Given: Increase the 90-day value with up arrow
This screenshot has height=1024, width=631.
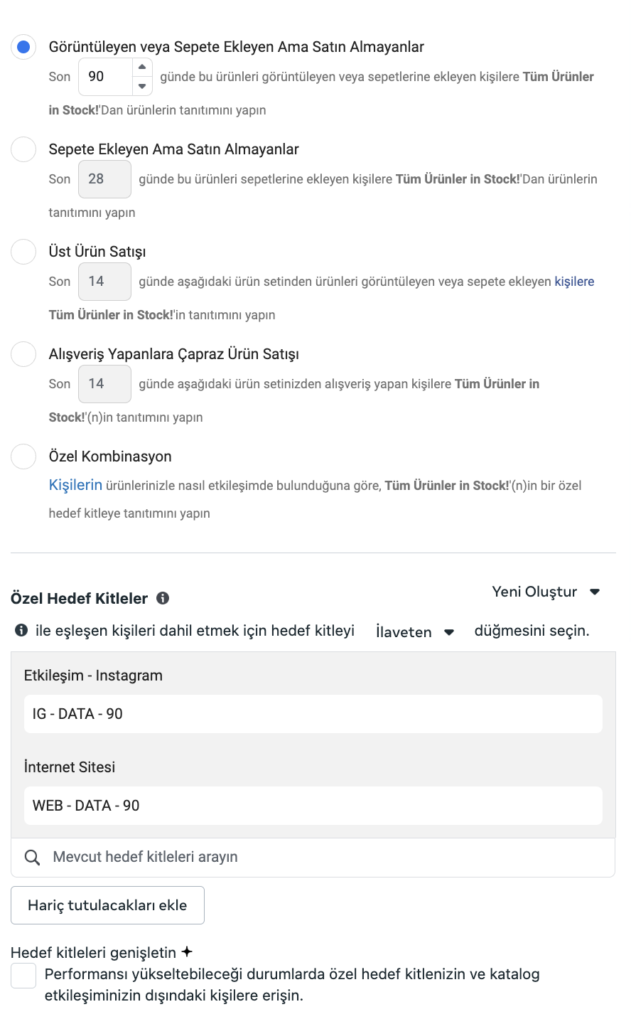Looking at the screenshot, I should pyautogui.click(x=142, y=68).
